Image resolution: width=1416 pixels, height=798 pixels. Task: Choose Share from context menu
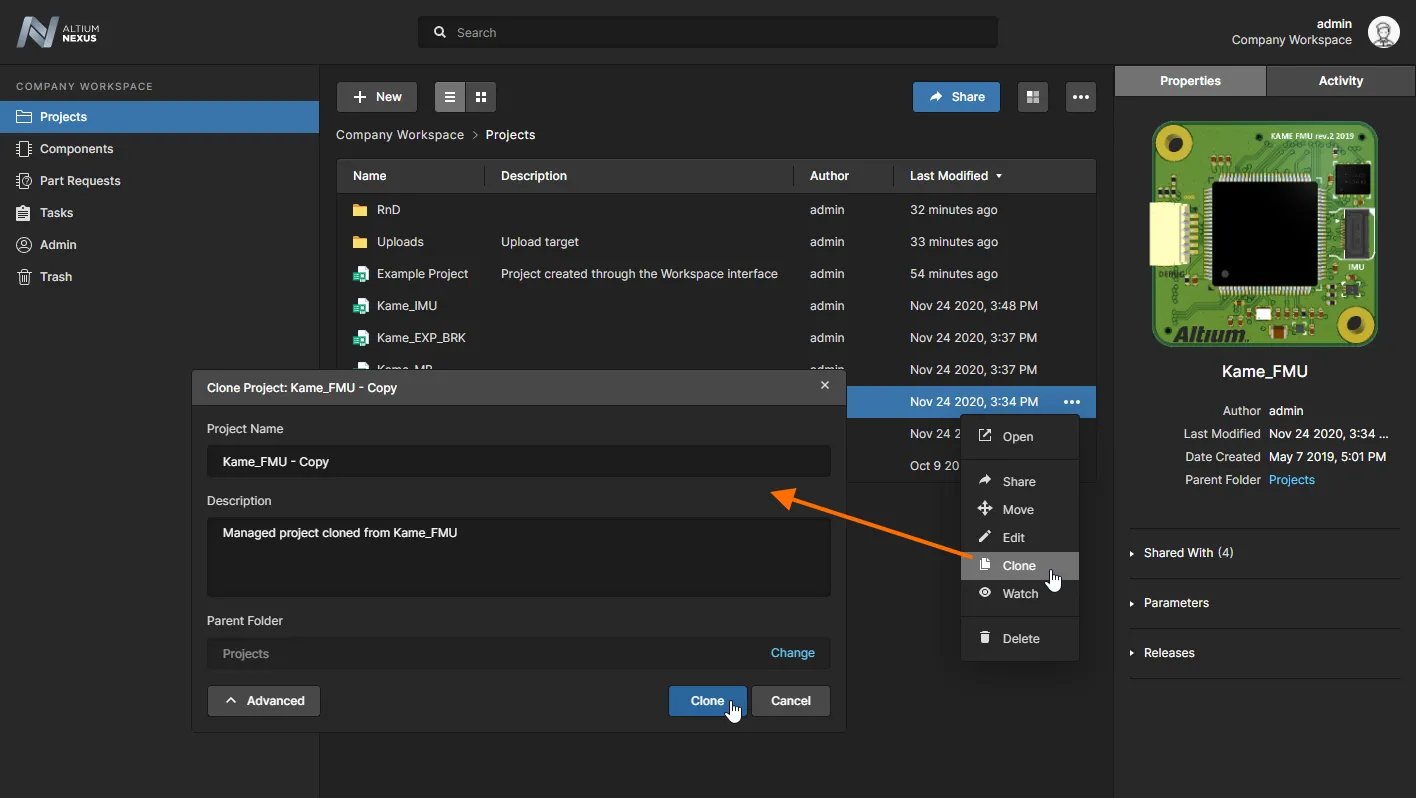pyautogui.click(x=1020, y=482)
